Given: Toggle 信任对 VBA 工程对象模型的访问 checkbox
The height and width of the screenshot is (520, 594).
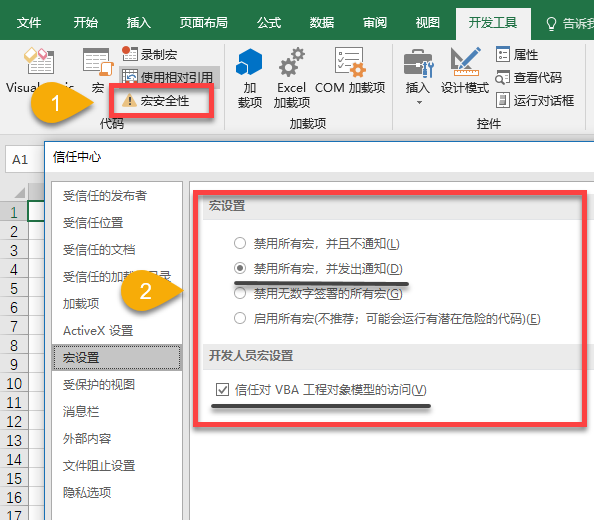Looking at the screenshot, I should point(222,389).
